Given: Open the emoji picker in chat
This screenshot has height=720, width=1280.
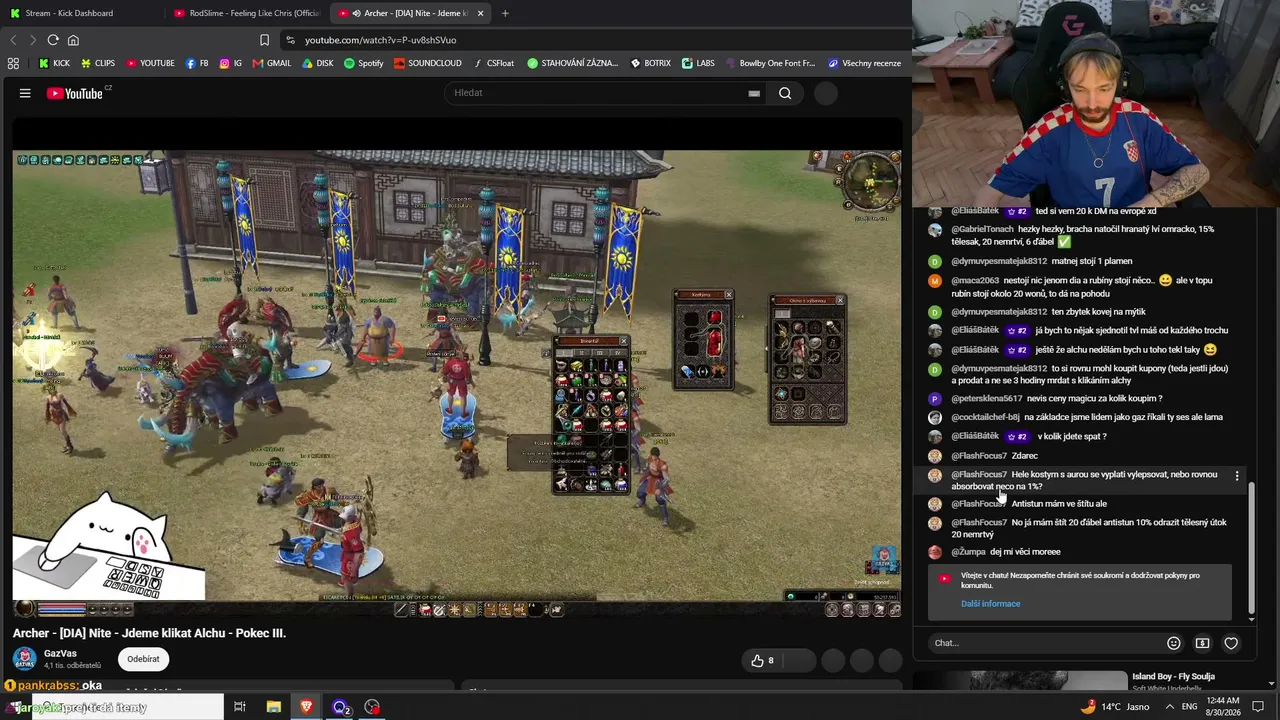Looking at the screenshot, I should pyautogui.click(x=1174, y=643).
